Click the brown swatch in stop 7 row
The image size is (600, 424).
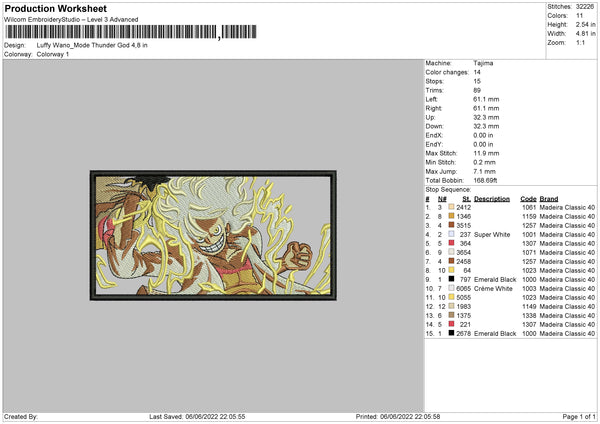click(451, 261)
